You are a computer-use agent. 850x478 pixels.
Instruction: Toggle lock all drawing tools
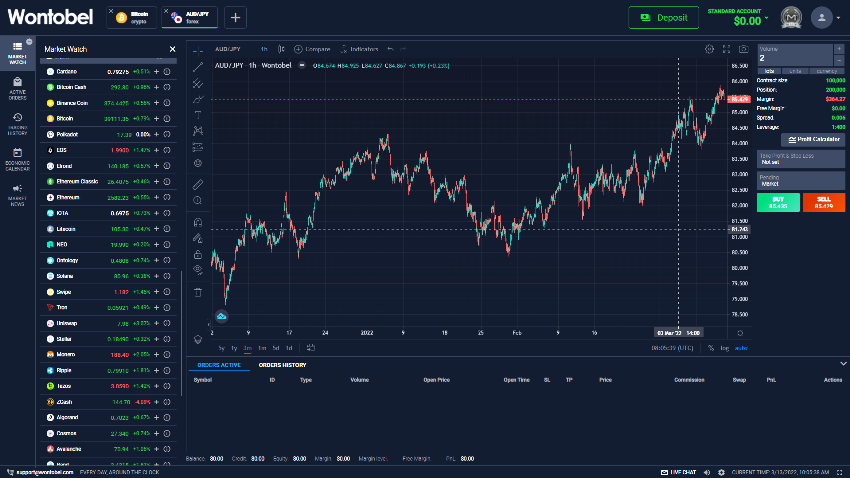point(198,254)
